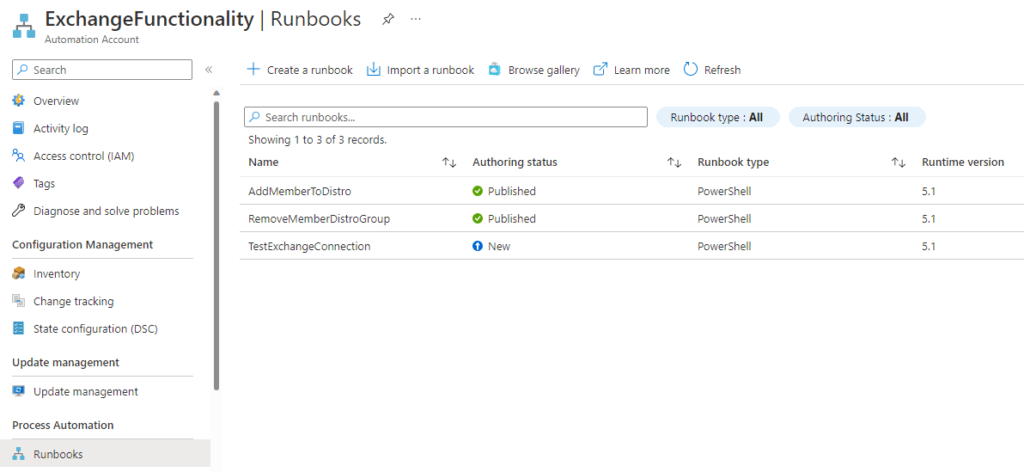The width and height of the screenshot is (1024, 472).
Task: Click the Runbook type column header
Action: tap(733, 162)
